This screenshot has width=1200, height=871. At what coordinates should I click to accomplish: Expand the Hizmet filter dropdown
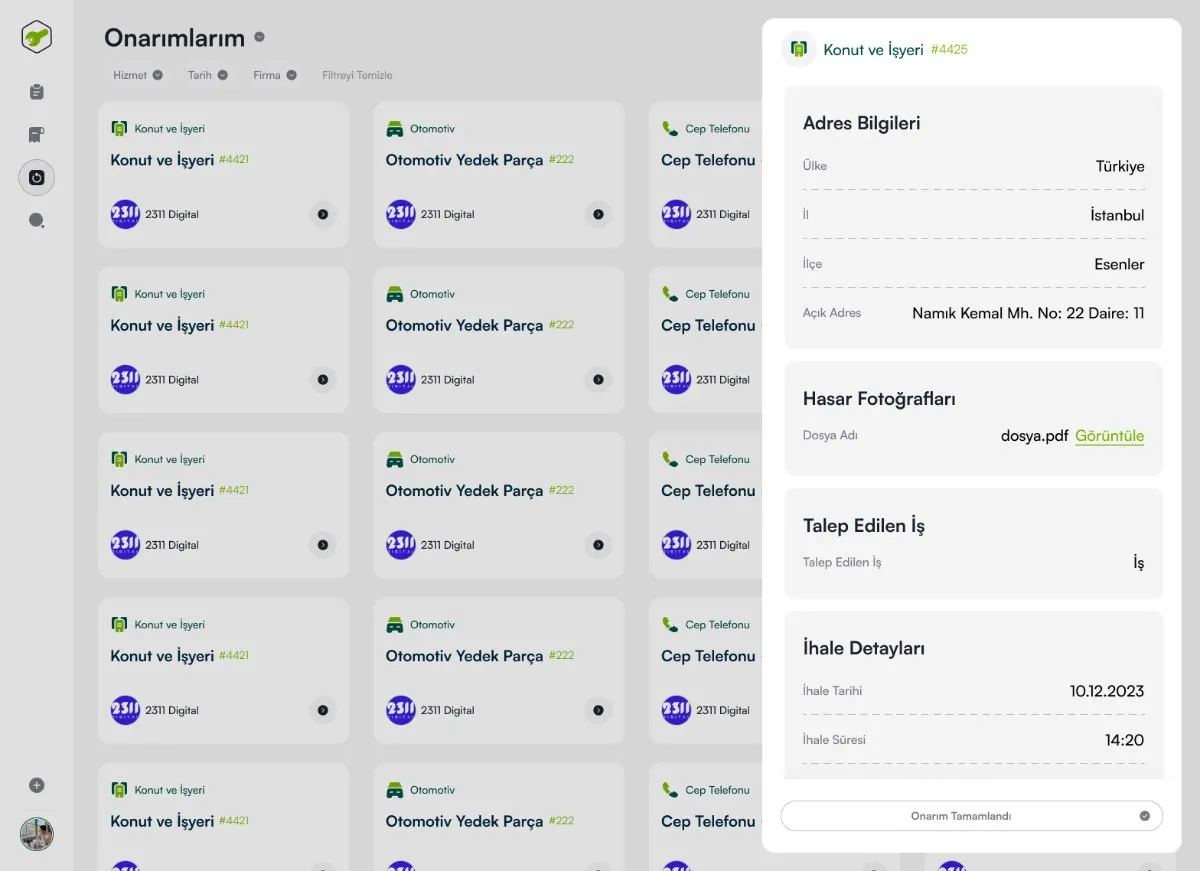pos(138,75)
